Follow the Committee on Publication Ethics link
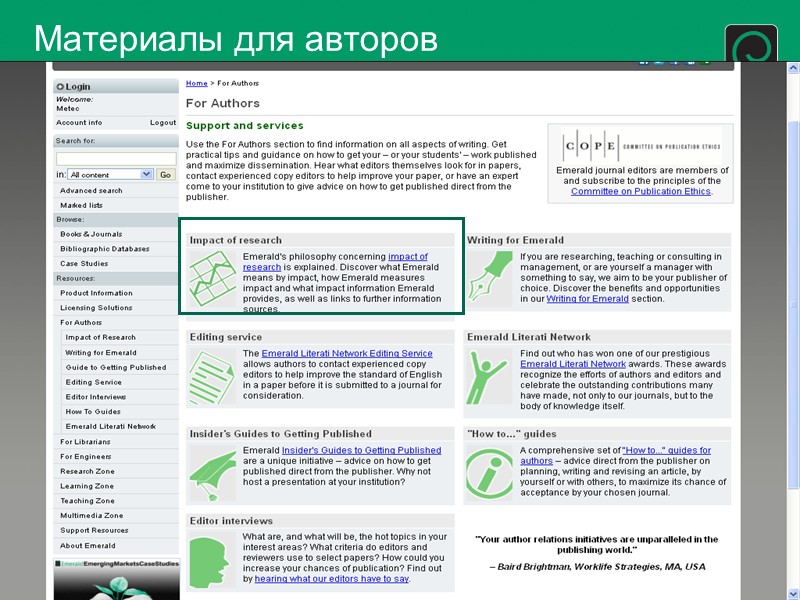The width and height of the screenshot is (800, 600). click(642, 191)
